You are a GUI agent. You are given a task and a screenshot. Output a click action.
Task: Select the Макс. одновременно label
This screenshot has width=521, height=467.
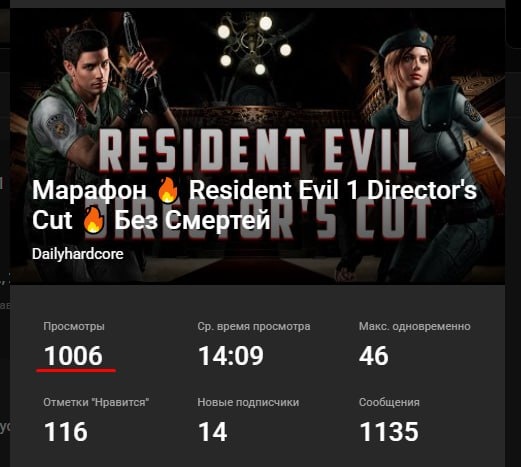pyautogui.click(x=415, y=326)
